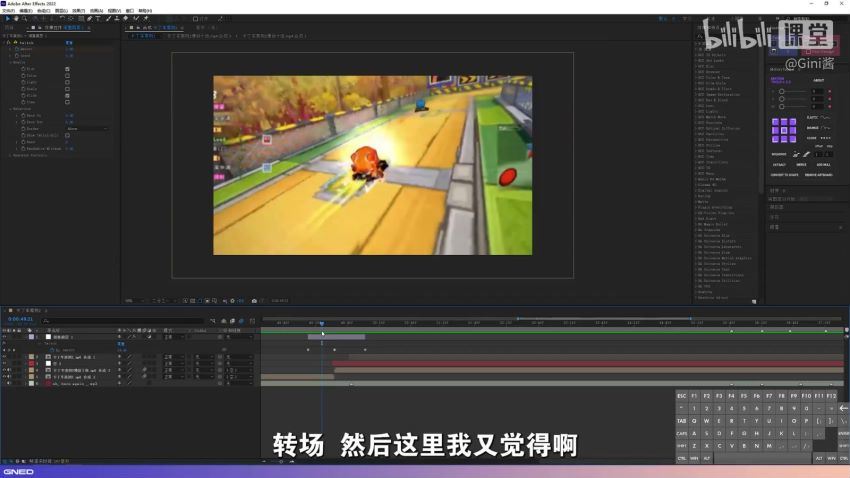Click the REMOVE ARTBOARD button
Screen dimensions: 850x478
point(819,175)
